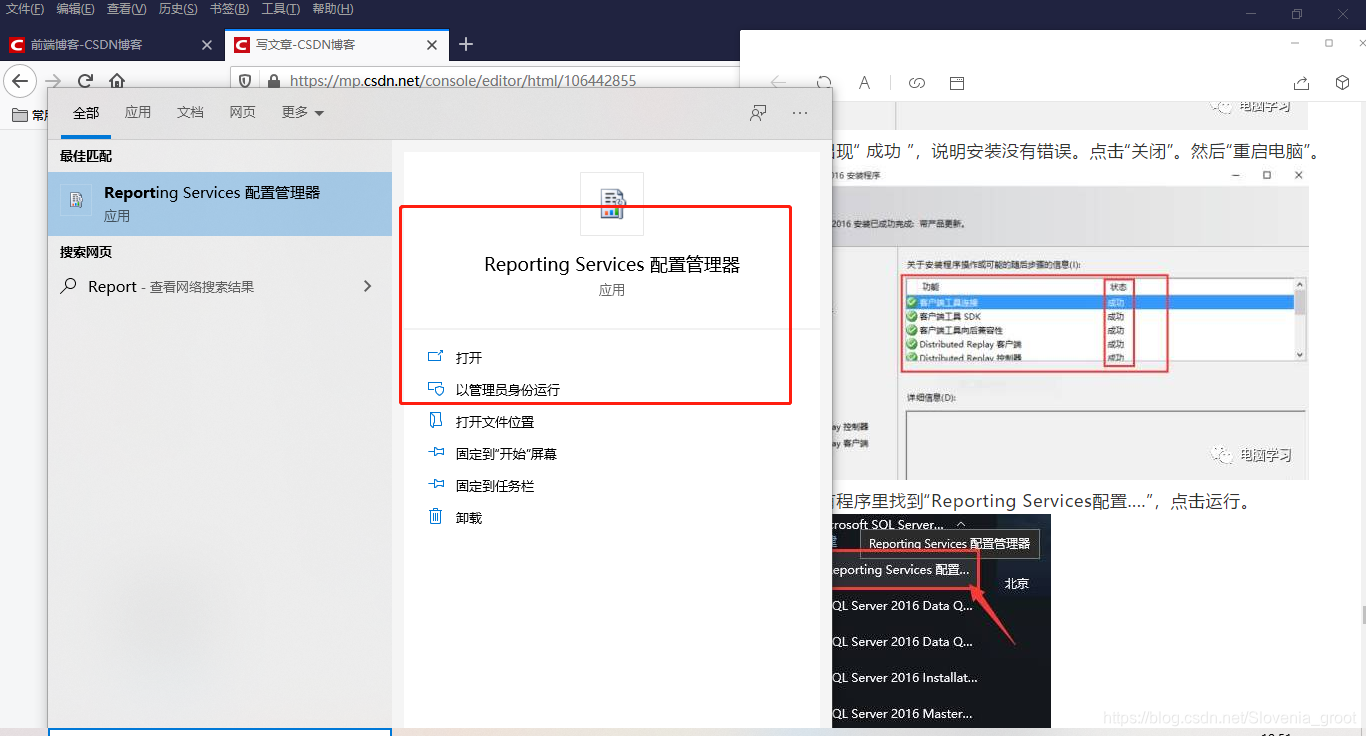Focus the mp.csdn.net address bar
The height and width of the screenshot is (736, 1366).
(x=463, y=81)
